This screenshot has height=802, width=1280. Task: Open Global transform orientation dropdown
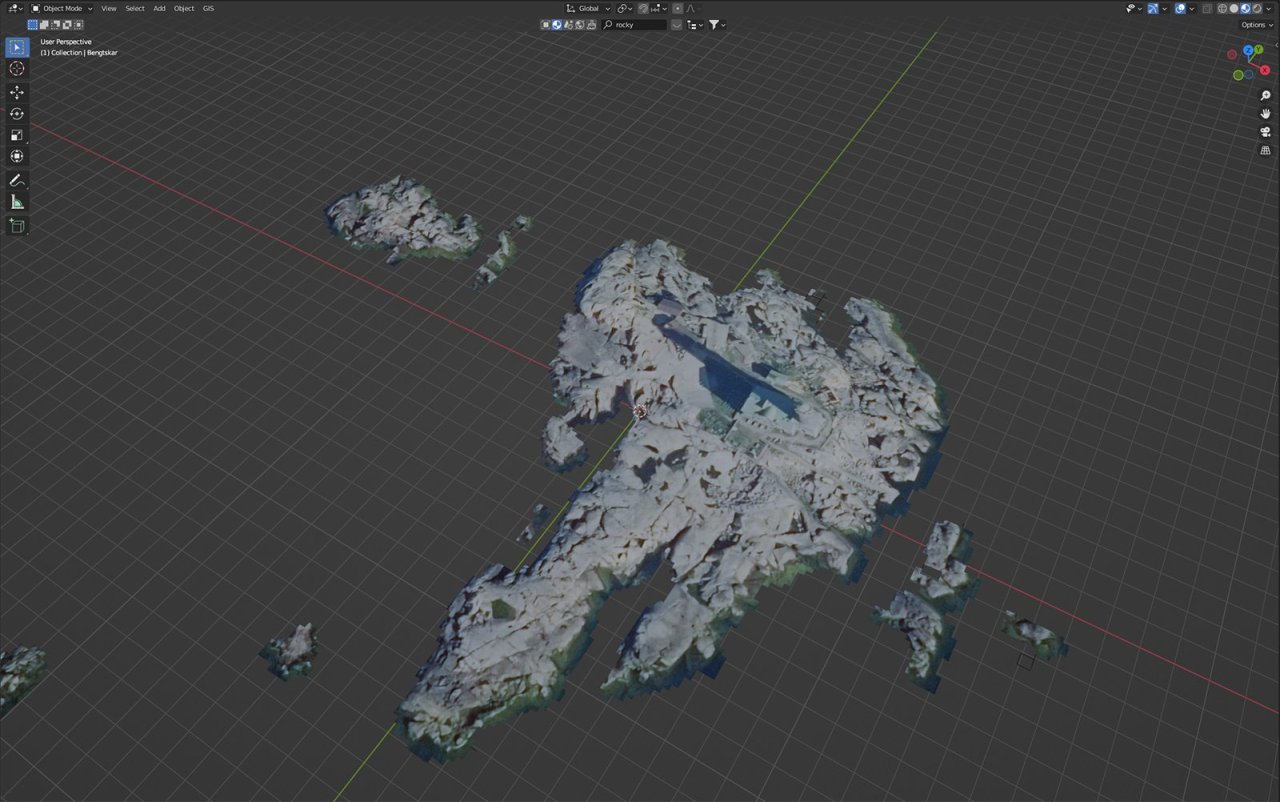point(589,9)
